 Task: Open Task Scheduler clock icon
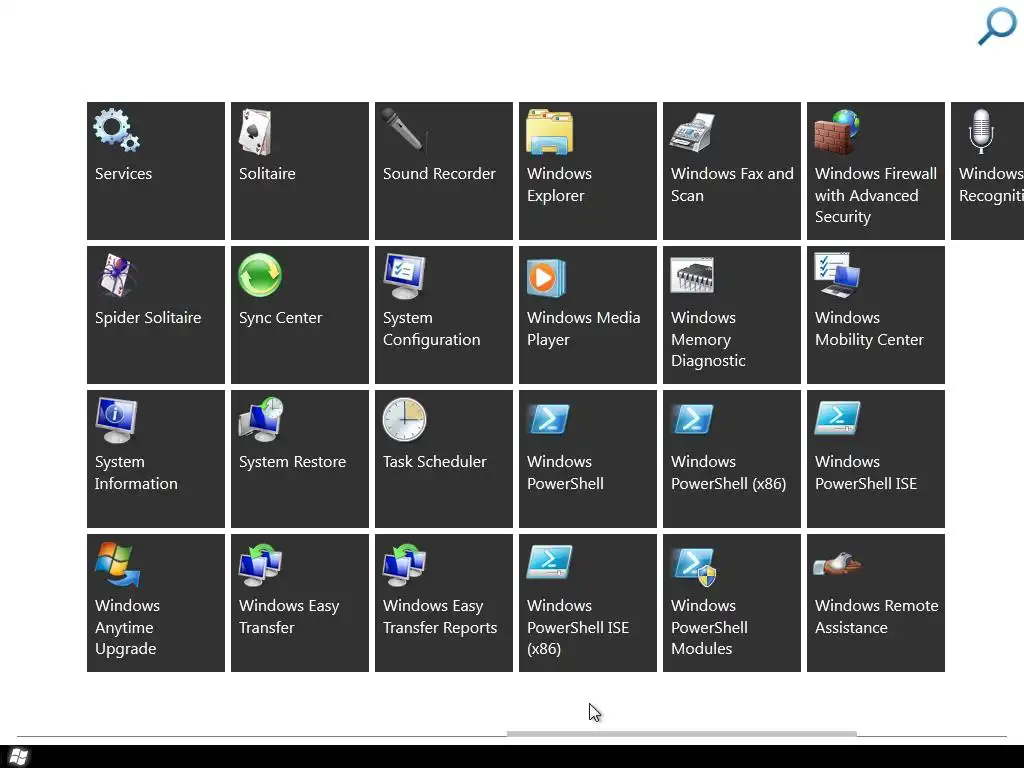(404, 419)
